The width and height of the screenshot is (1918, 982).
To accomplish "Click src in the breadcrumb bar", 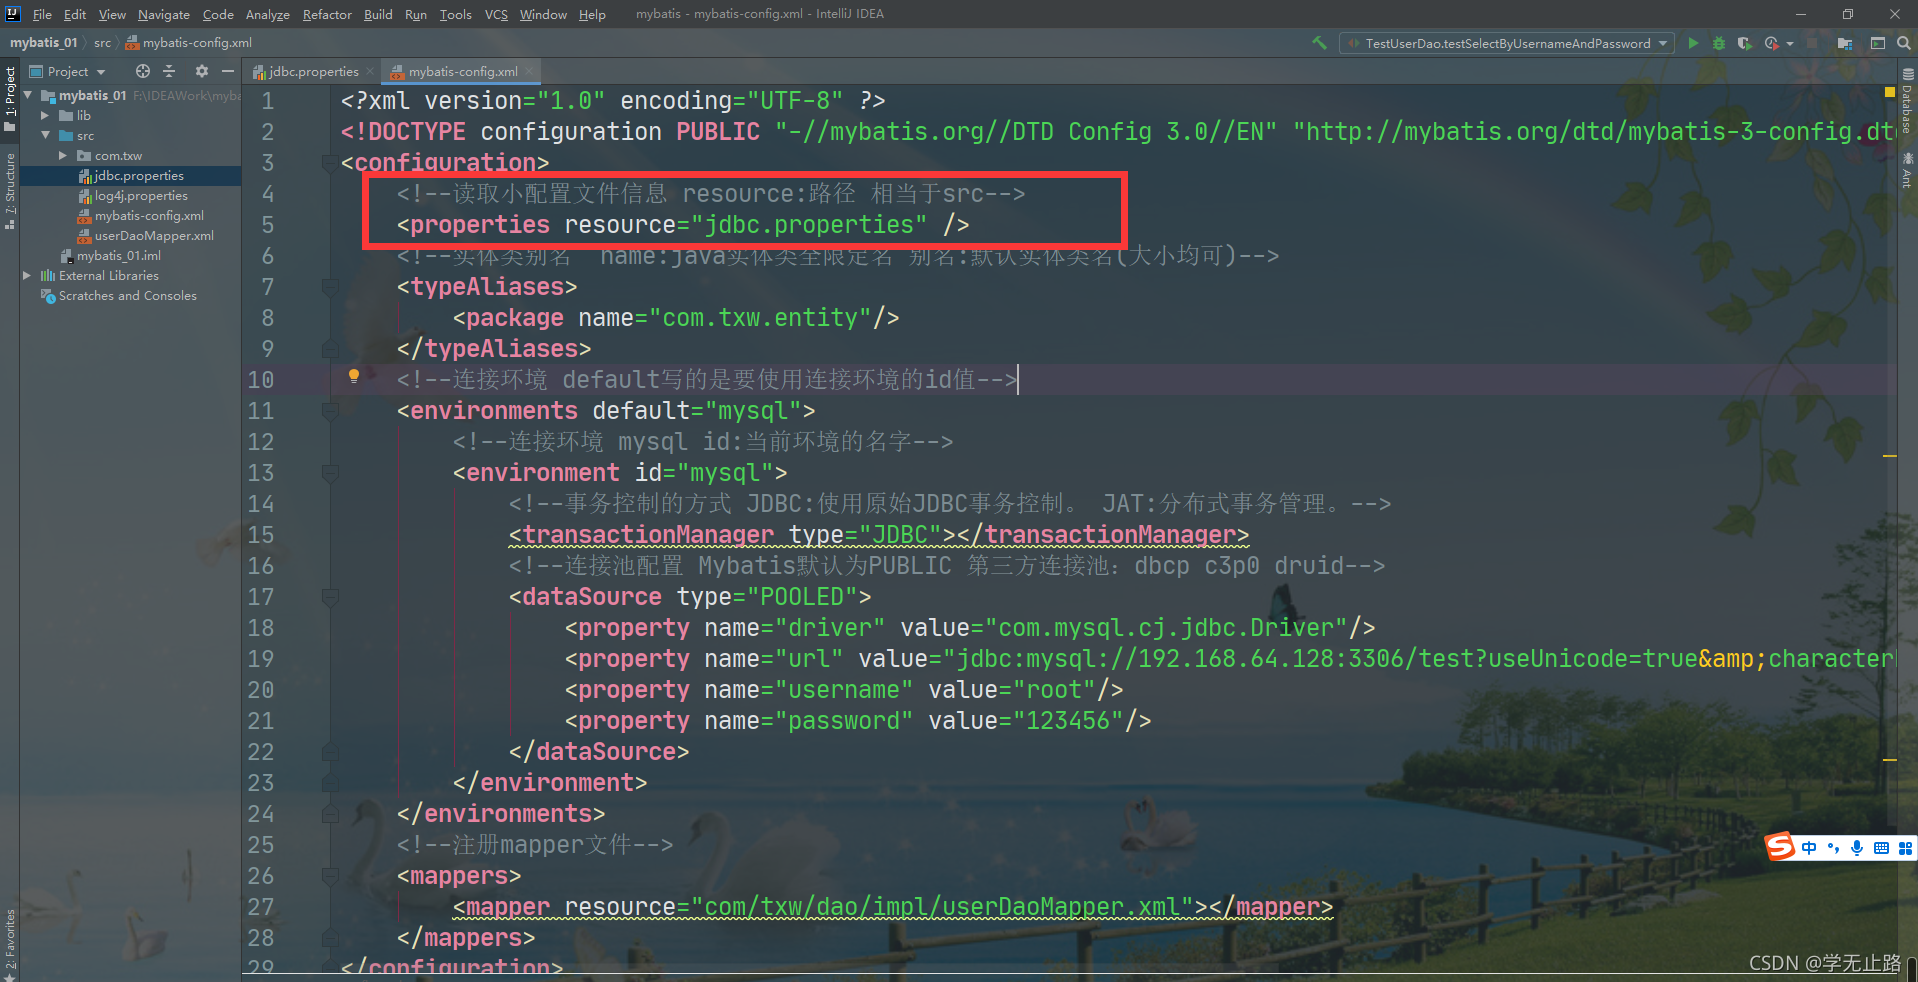I will point(102,43).
